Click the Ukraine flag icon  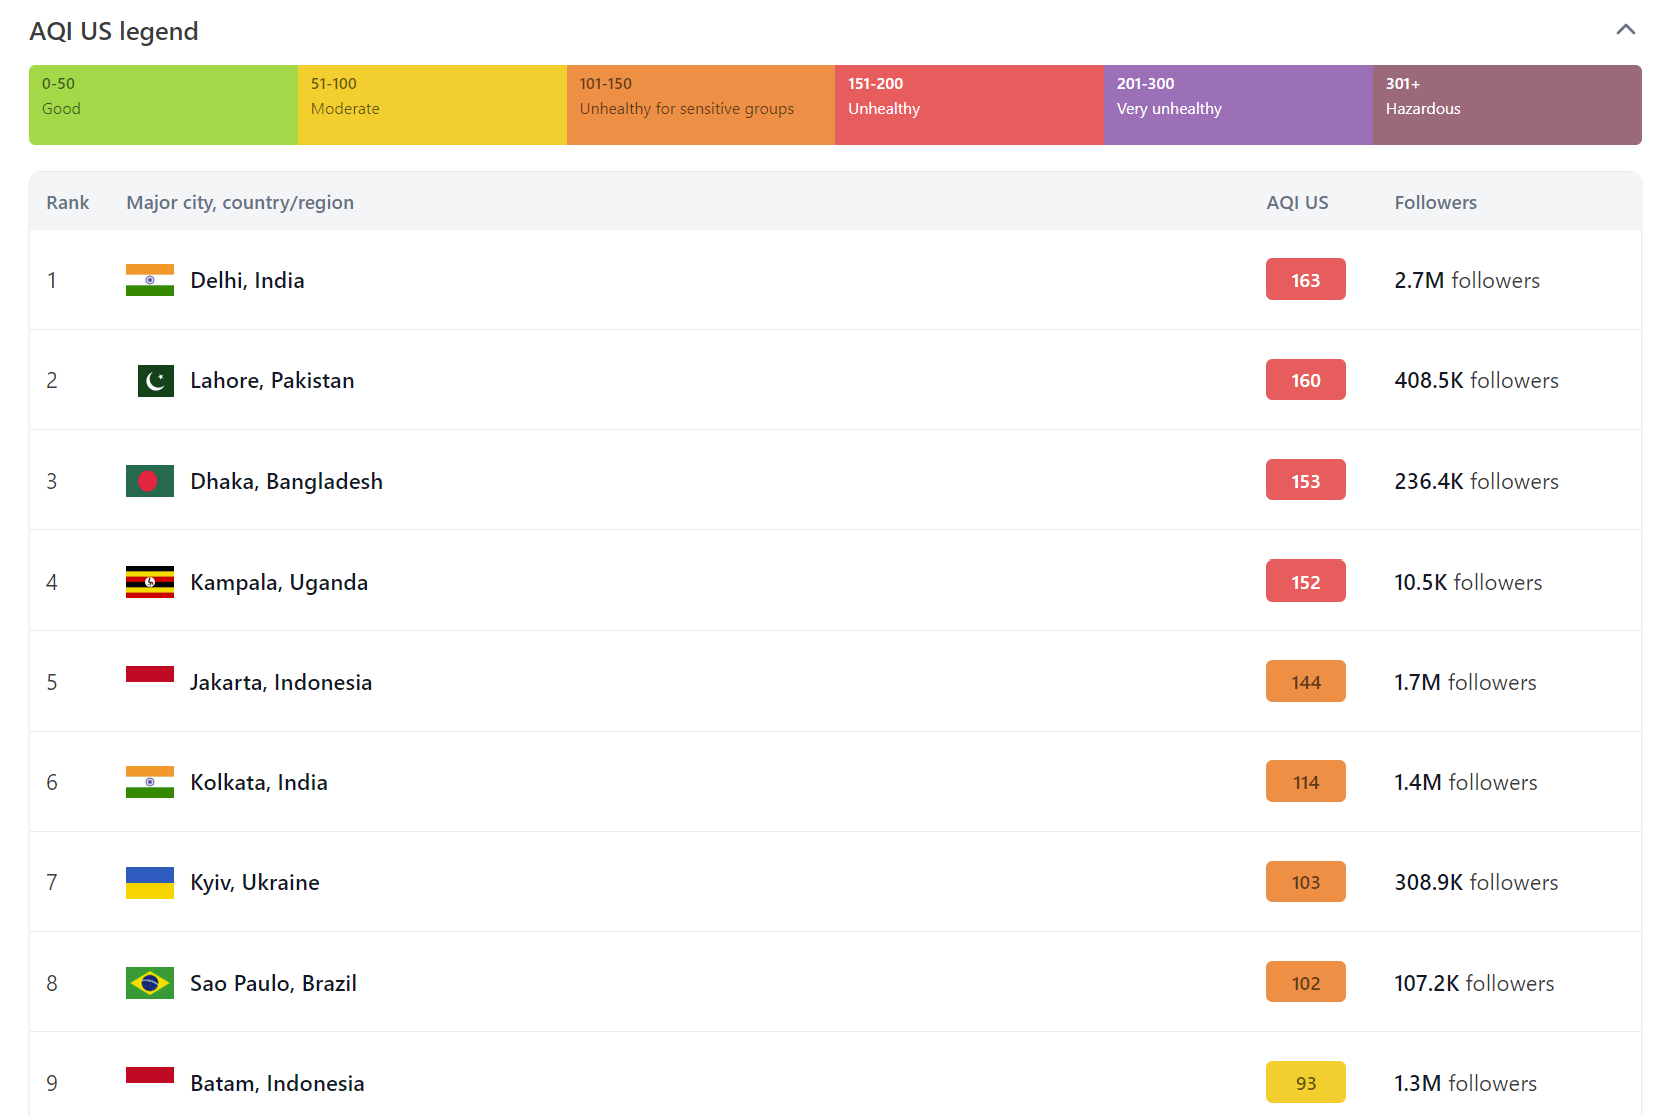[150, 883]
